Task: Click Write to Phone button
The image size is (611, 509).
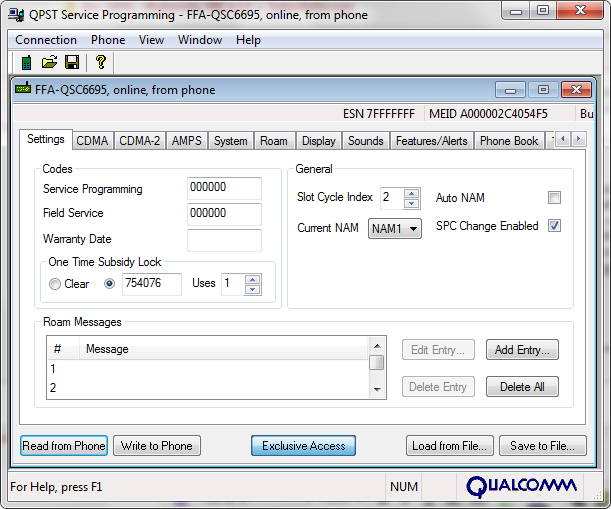Action: pos(157,445)
